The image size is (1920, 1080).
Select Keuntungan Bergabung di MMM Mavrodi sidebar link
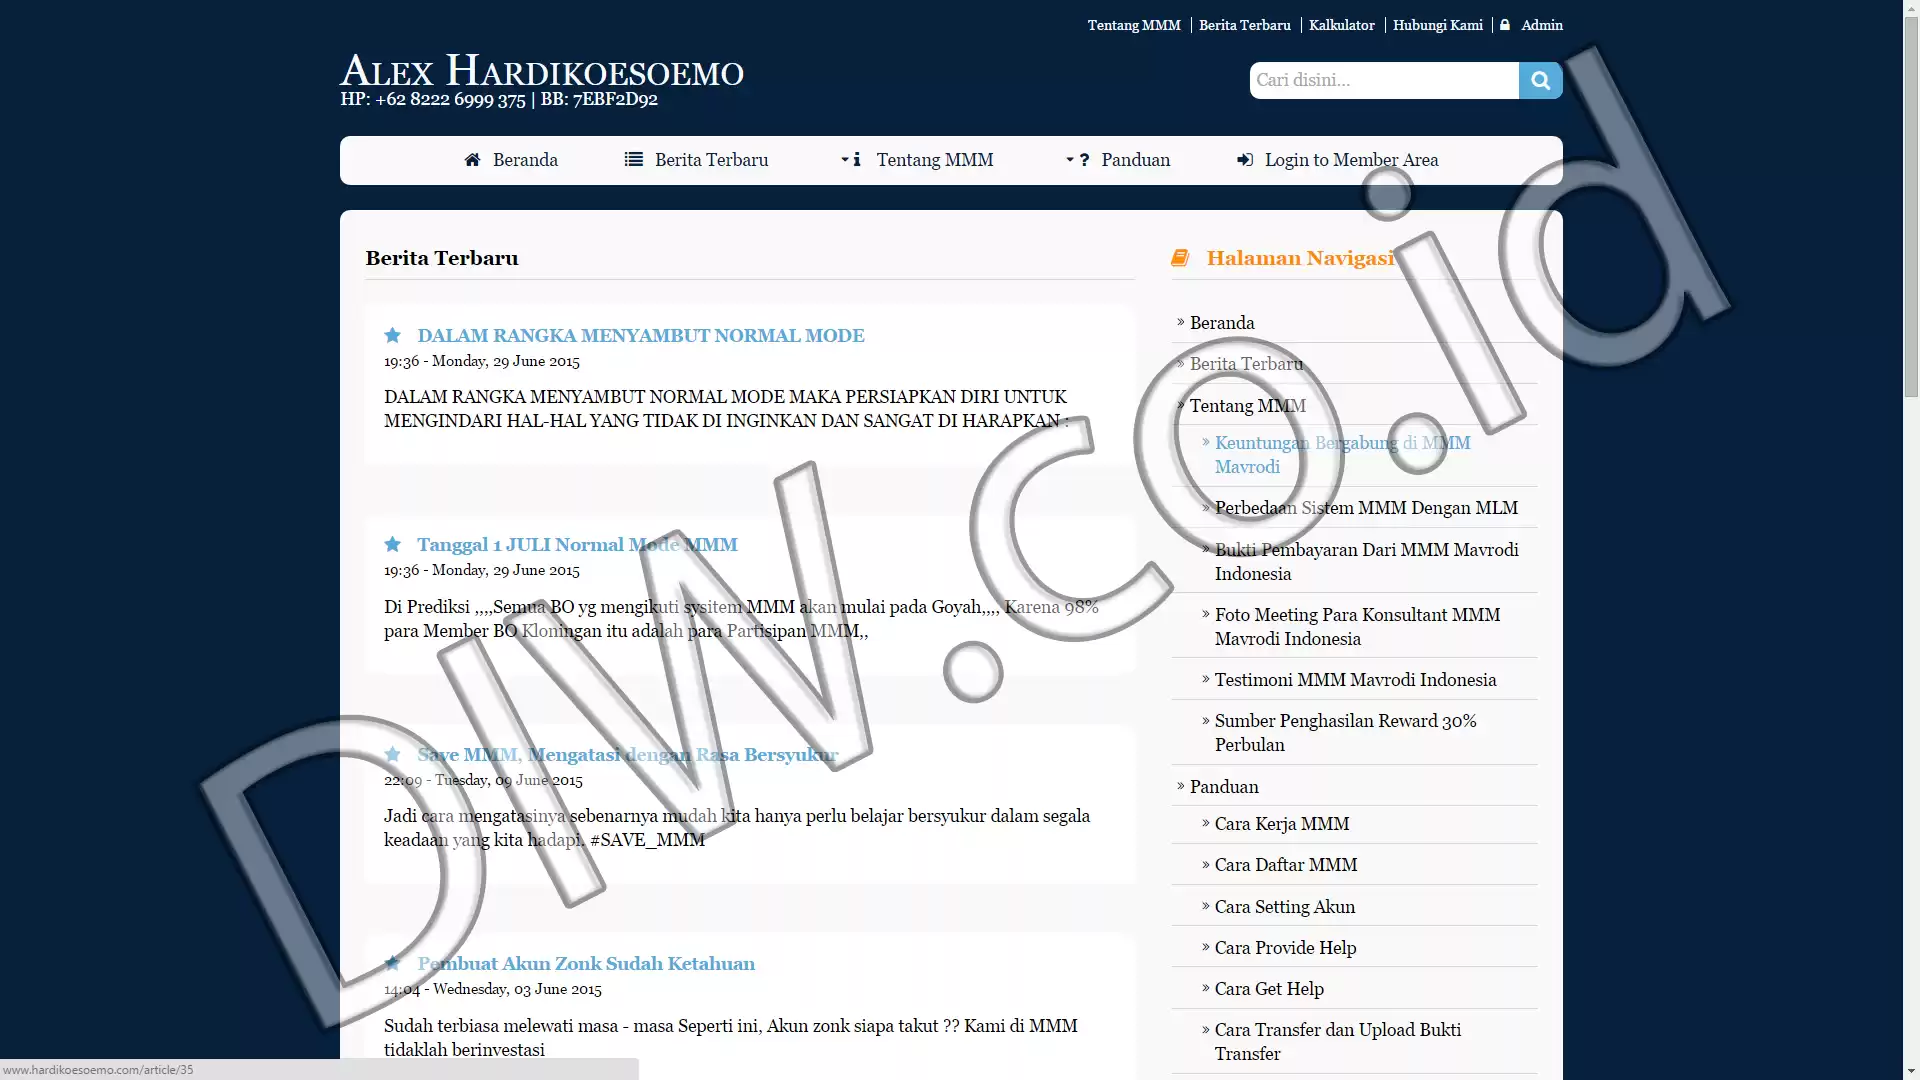1342,455
